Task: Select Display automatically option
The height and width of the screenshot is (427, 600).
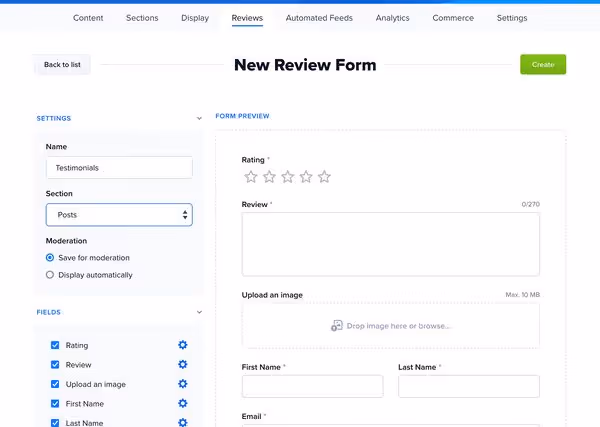Action: tap(50, 275)
